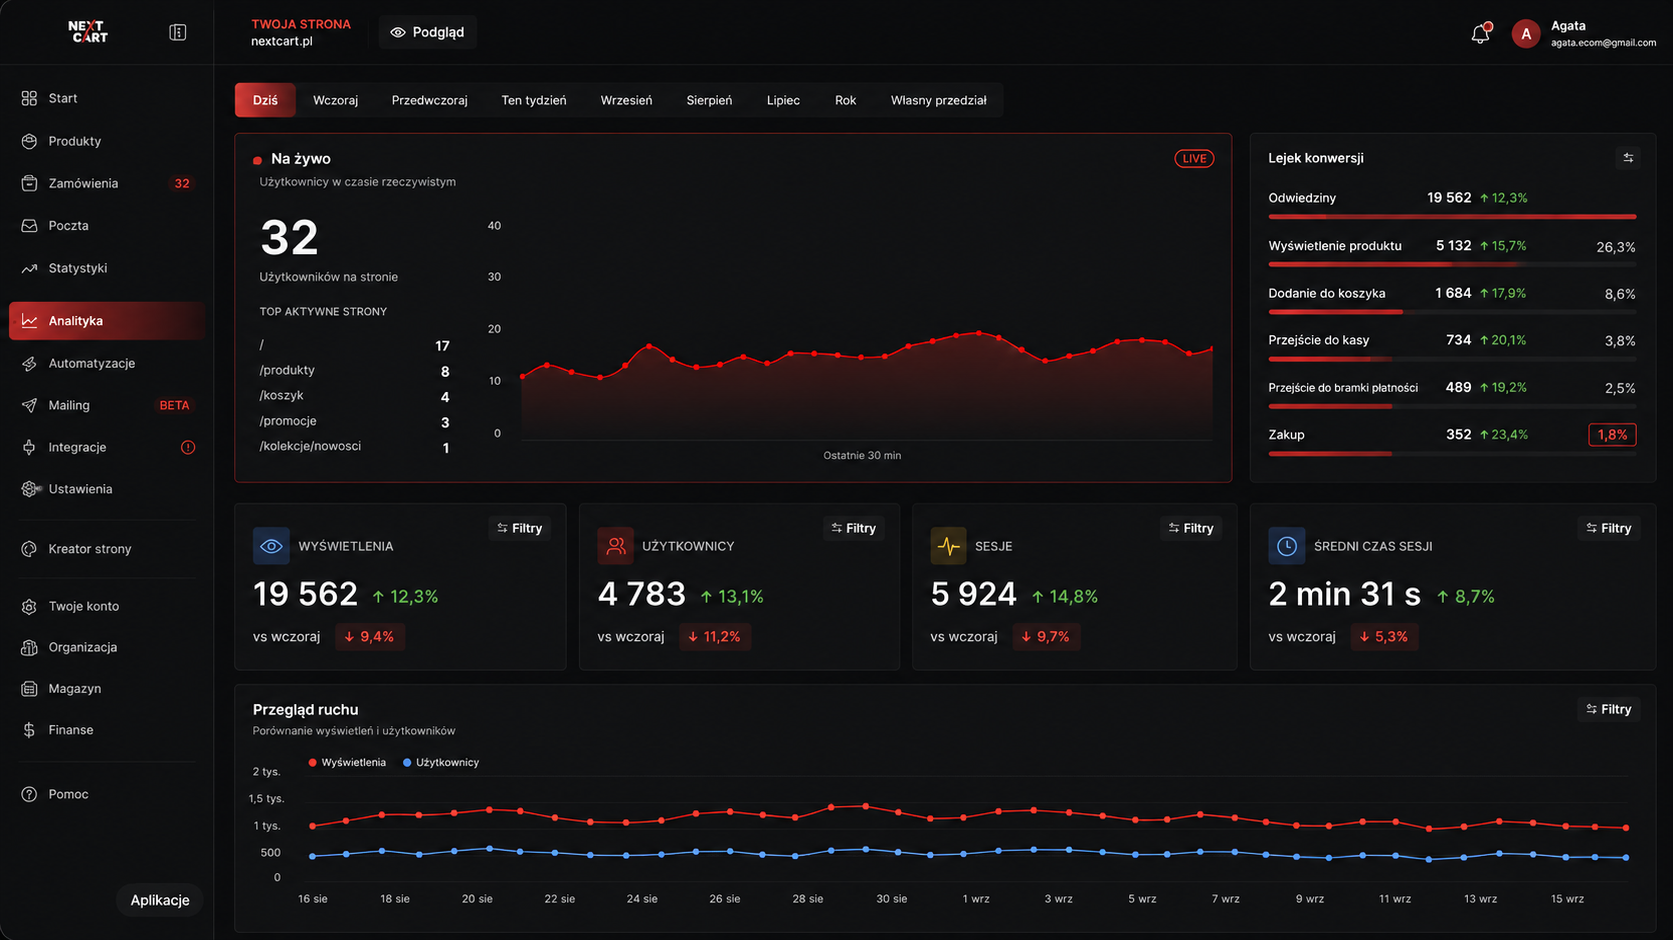The width and height of the screenshot is (1673, 940).
Task: Click the /koszyk active page row
Action: (354, 396)
